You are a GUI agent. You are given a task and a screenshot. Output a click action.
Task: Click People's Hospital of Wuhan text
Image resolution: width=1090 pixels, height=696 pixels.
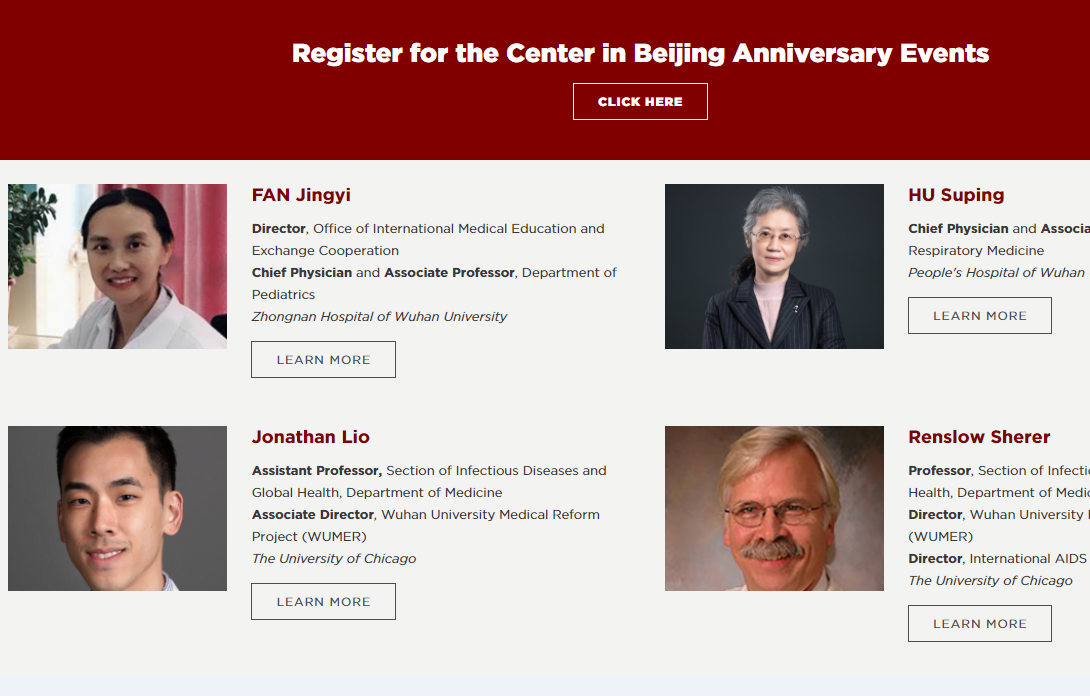(996, 273)
